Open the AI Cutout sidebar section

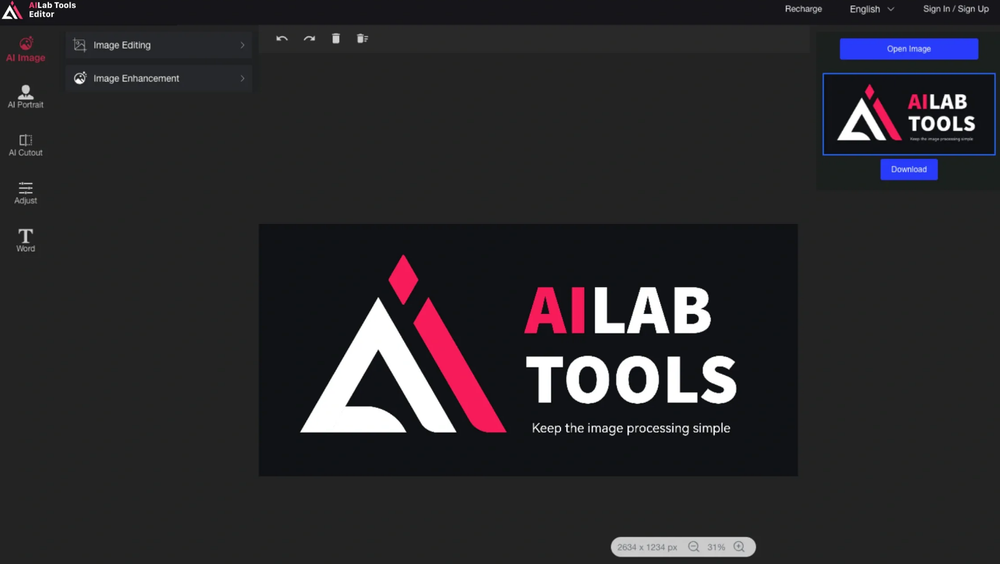point(26,145)
